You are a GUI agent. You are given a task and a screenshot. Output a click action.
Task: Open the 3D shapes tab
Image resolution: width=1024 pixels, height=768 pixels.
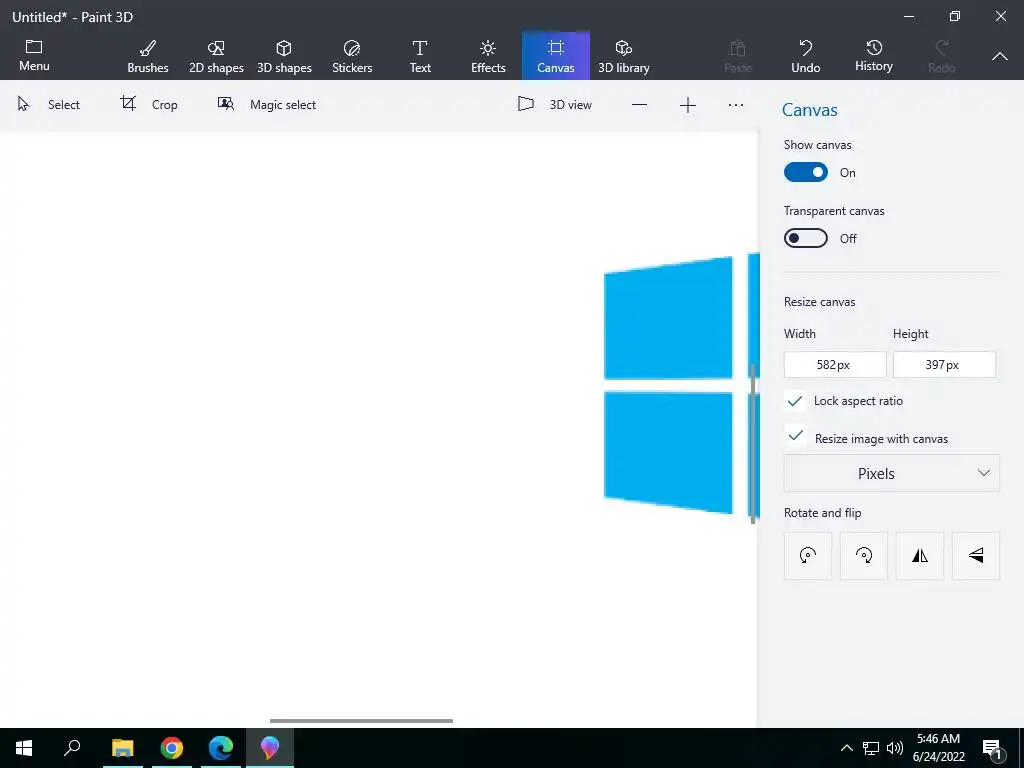tap(284, 57)
